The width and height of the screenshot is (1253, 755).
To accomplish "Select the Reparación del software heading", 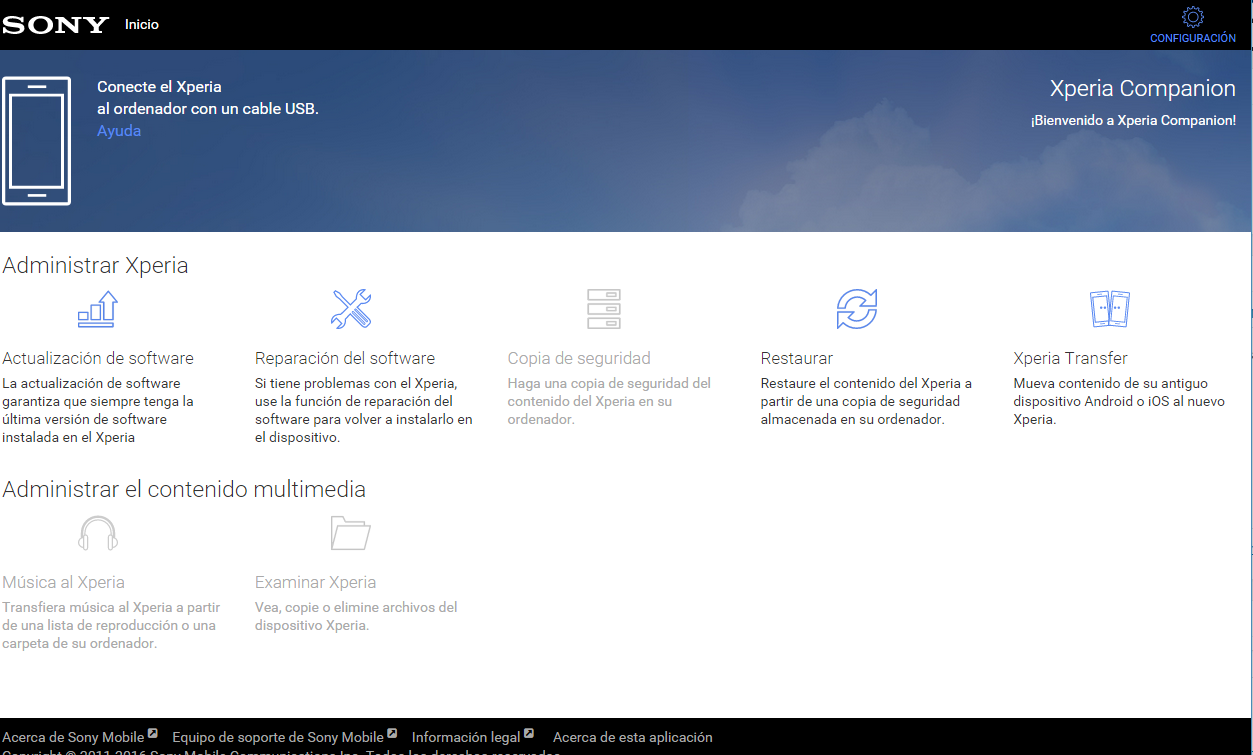I will 345,358.
